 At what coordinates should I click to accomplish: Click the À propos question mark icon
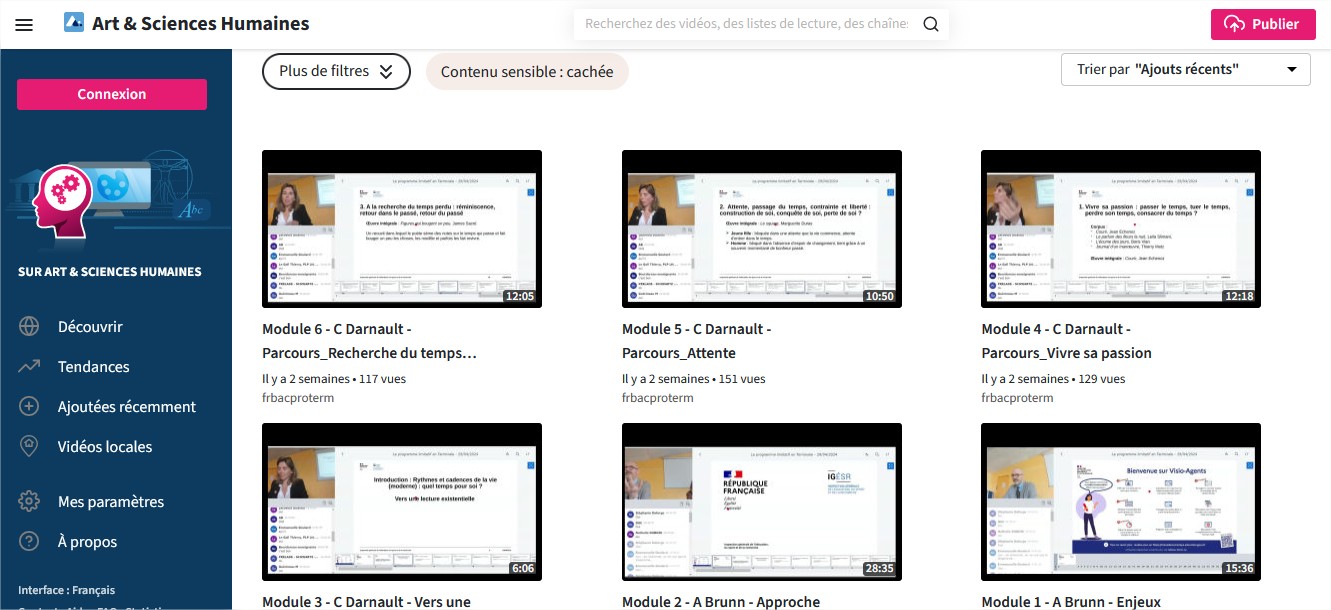click(x=29, y=542)
